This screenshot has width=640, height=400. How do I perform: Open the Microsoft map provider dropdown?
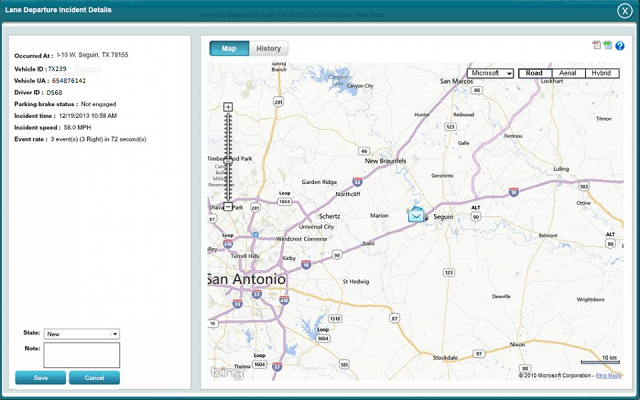click(490, 73)
